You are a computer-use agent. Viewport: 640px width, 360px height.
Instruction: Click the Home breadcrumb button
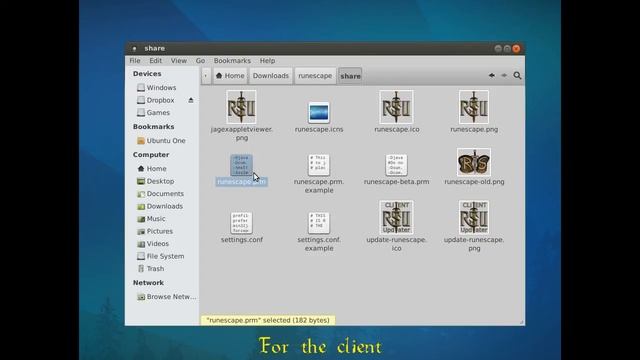(x=230, y=76)
